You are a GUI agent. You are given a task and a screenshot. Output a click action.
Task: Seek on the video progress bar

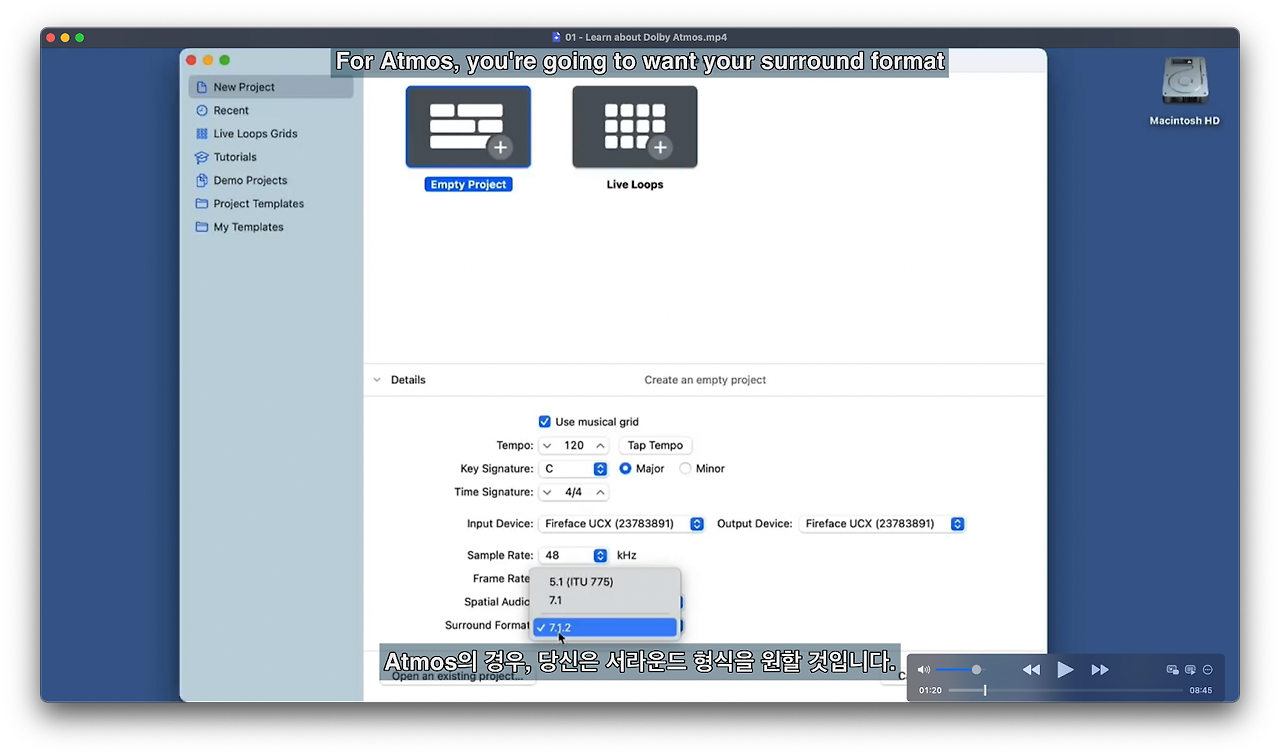1066,690
